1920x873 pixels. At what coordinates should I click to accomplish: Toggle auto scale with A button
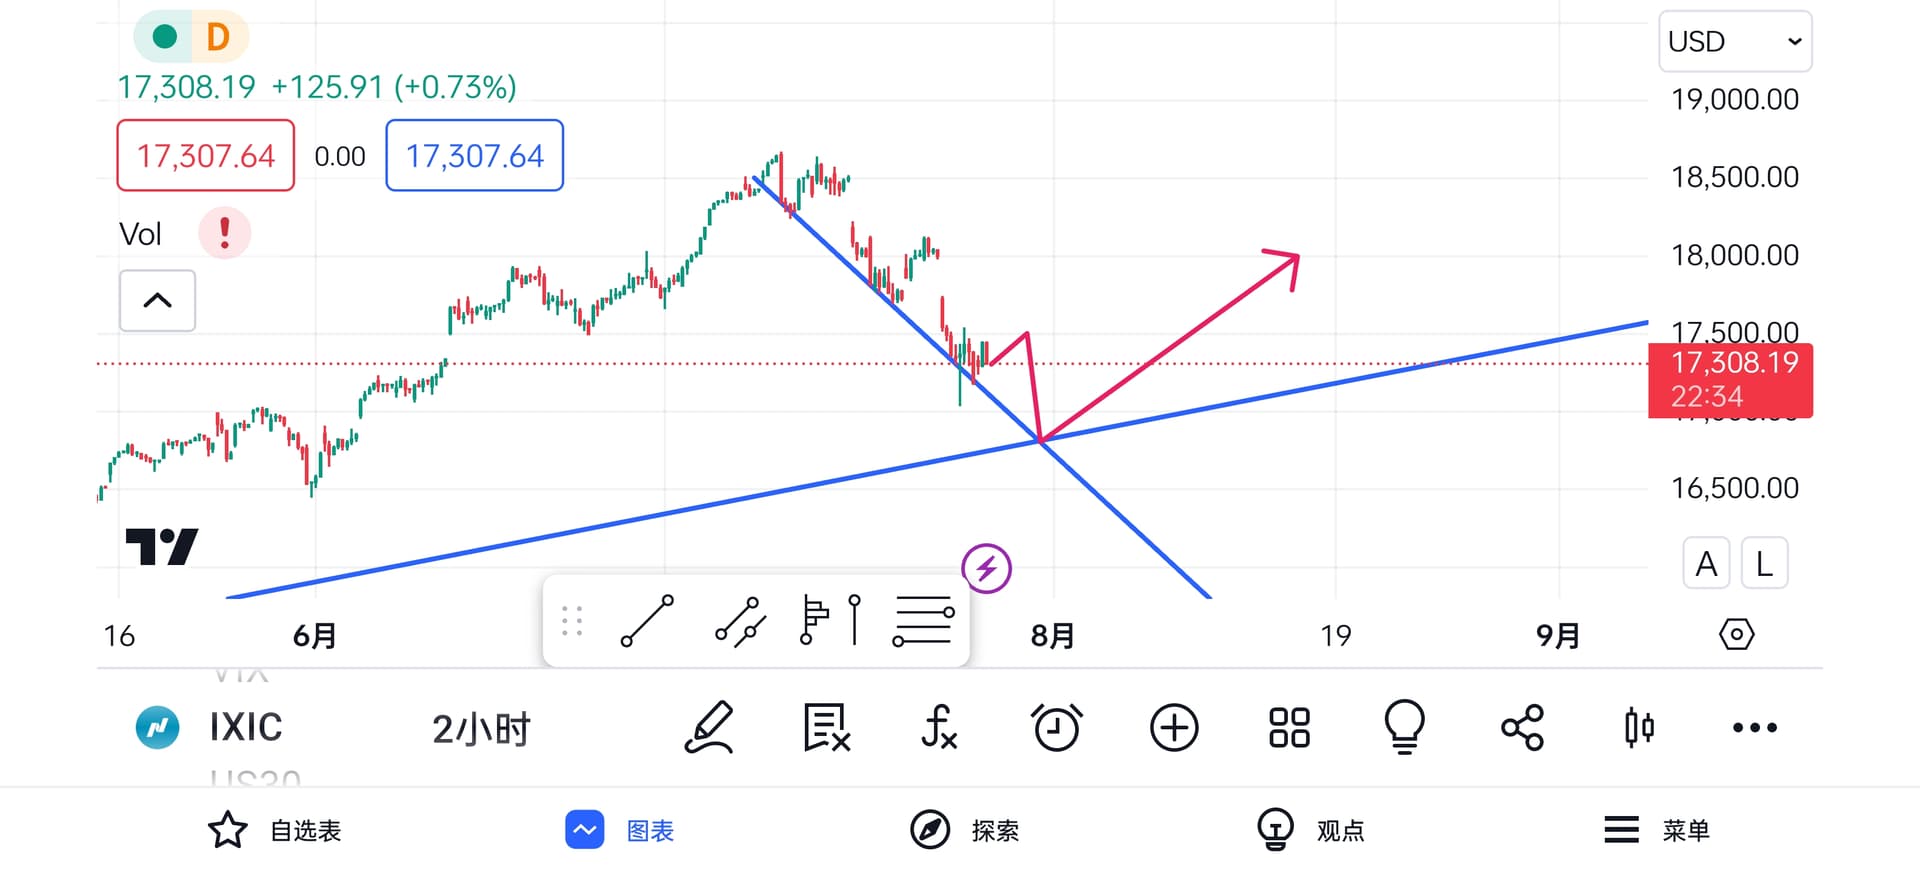point(1706,564)
